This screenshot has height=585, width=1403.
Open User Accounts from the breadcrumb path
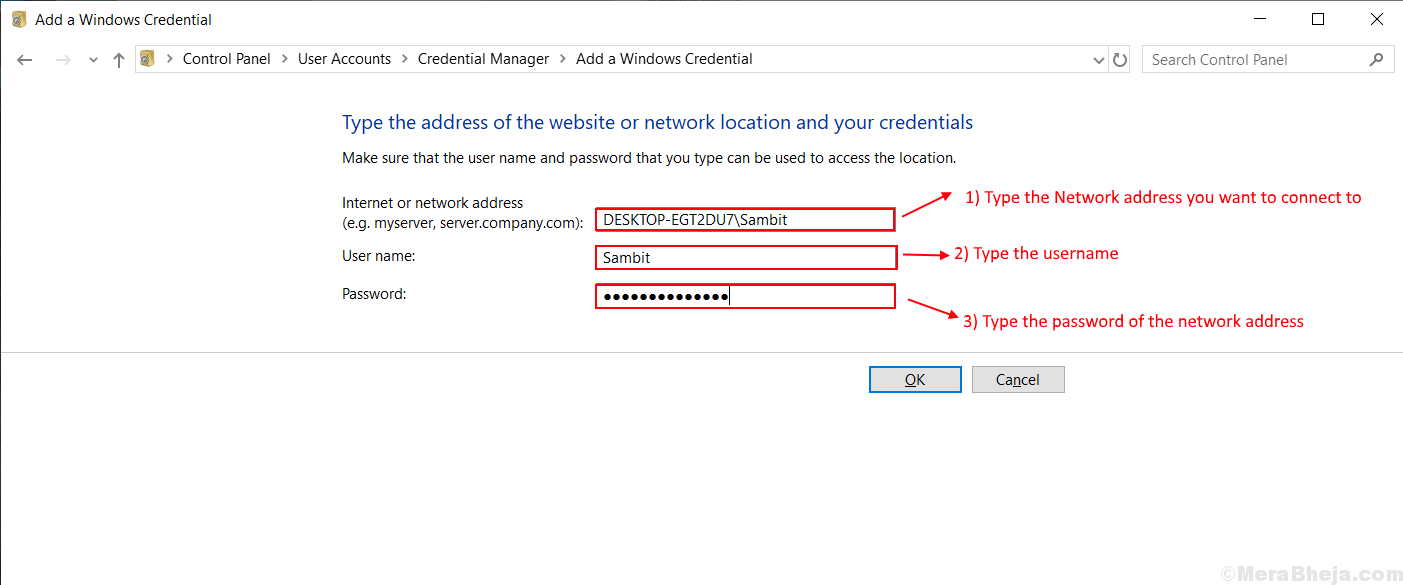344,59
